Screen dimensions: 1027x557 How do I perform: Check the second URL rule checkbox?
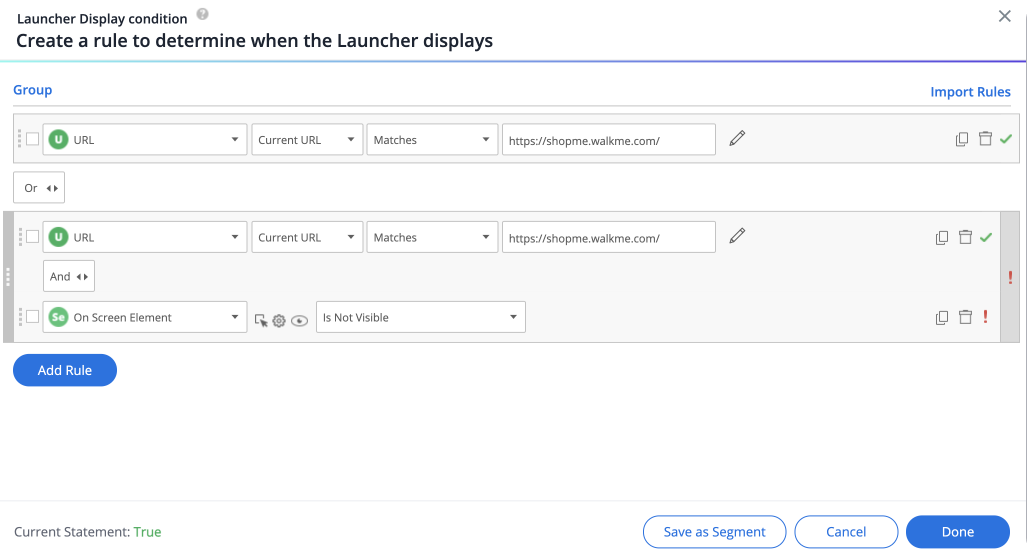(x=33, y=237)
